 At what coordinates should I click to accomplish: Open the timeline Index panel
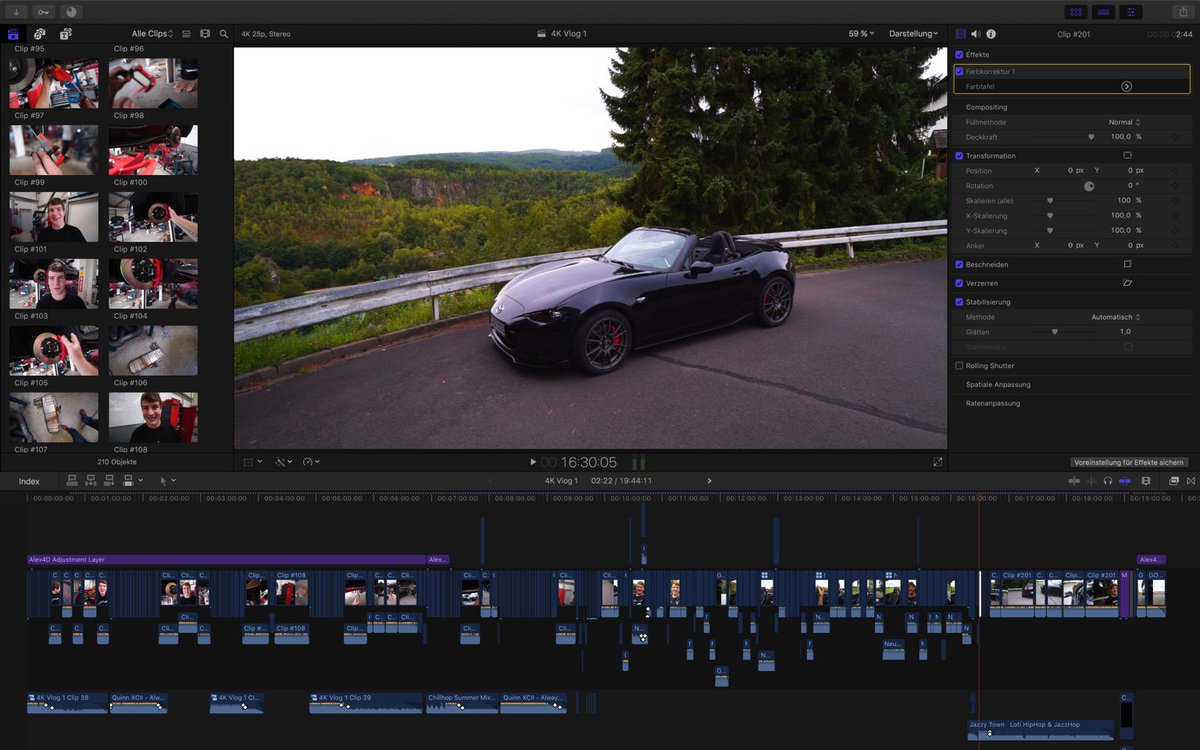coord(29,481)
